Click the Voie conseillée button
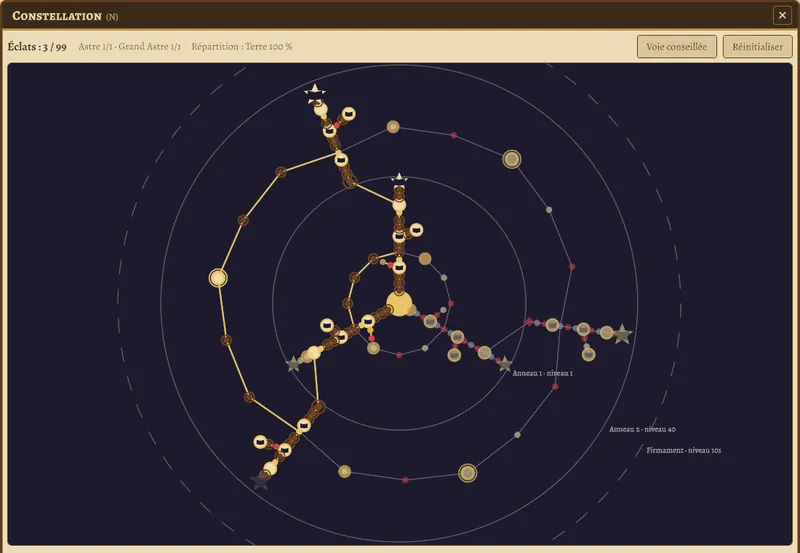The height and width of the screenshot is (553, 800). tap(677, 46)
